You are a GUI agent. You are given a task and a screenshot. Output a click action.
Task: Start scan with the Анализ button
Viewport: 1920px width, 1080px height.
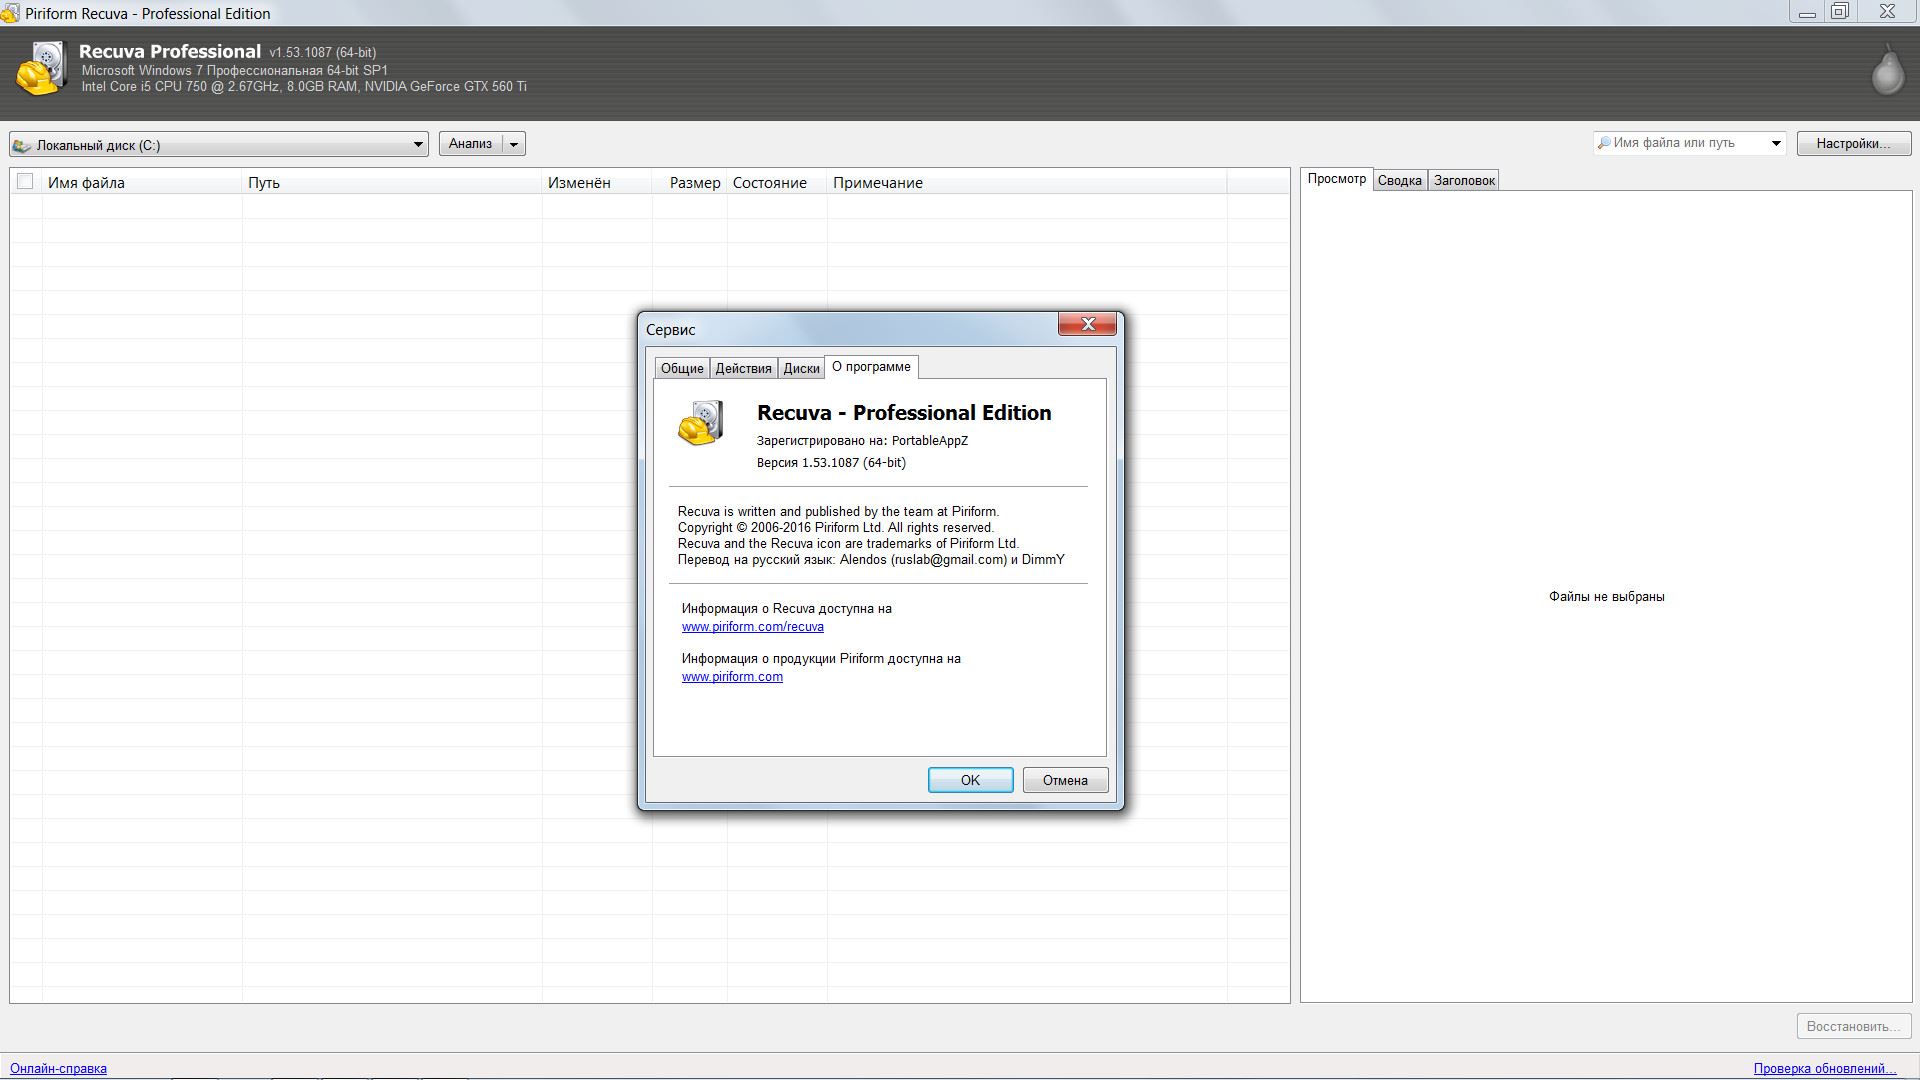470,144
